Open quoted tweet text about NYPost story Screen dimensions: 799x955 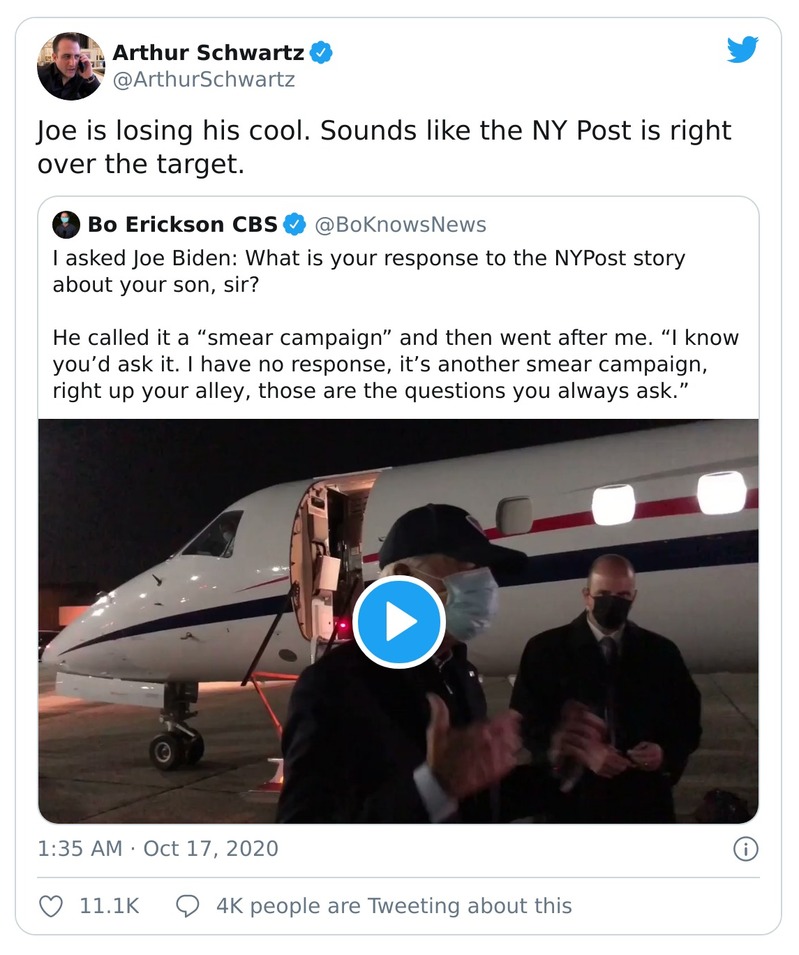tap(369, 271)
